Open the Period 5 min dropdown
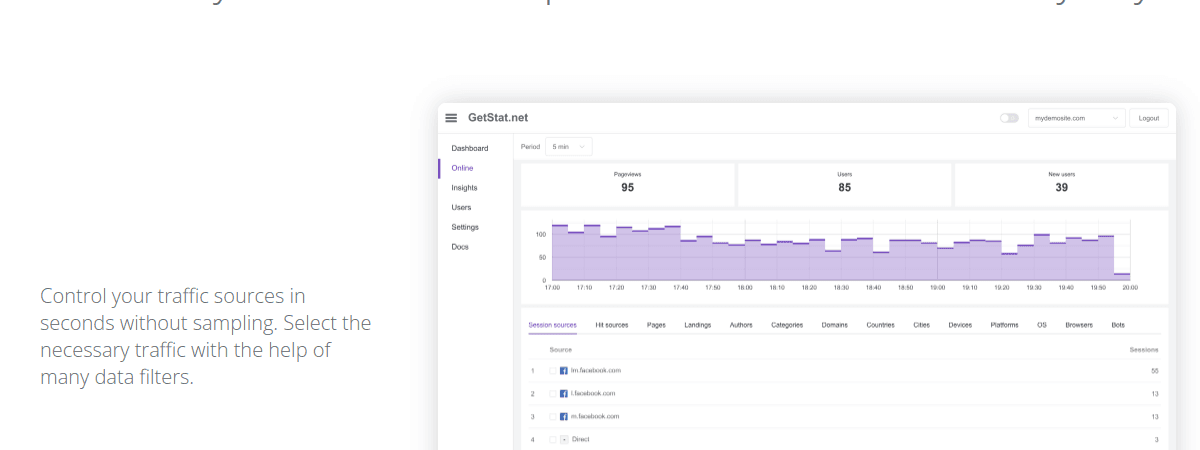Viewport: 1200px width, 450px height. point(569,147)
